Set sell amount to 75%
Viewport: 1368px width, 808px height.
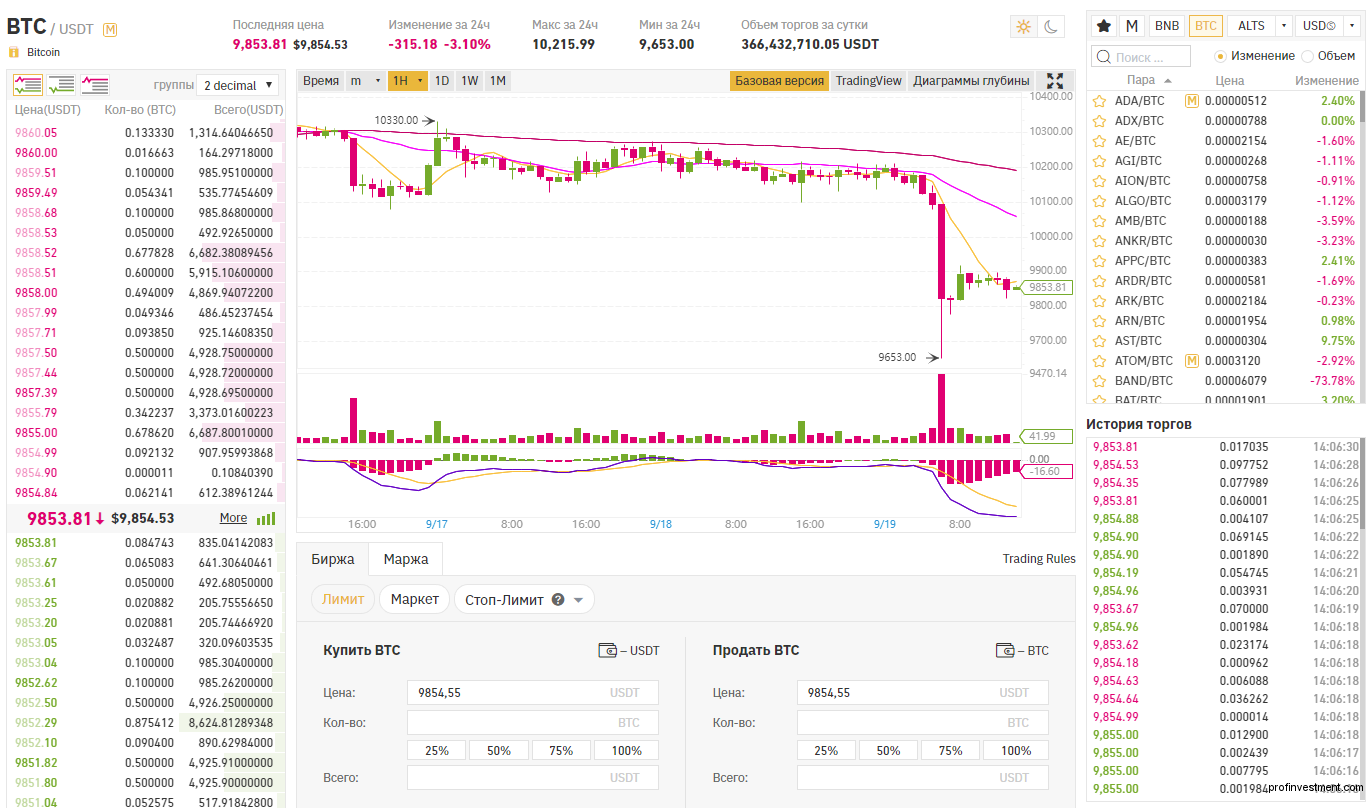[x=951, y=750]
